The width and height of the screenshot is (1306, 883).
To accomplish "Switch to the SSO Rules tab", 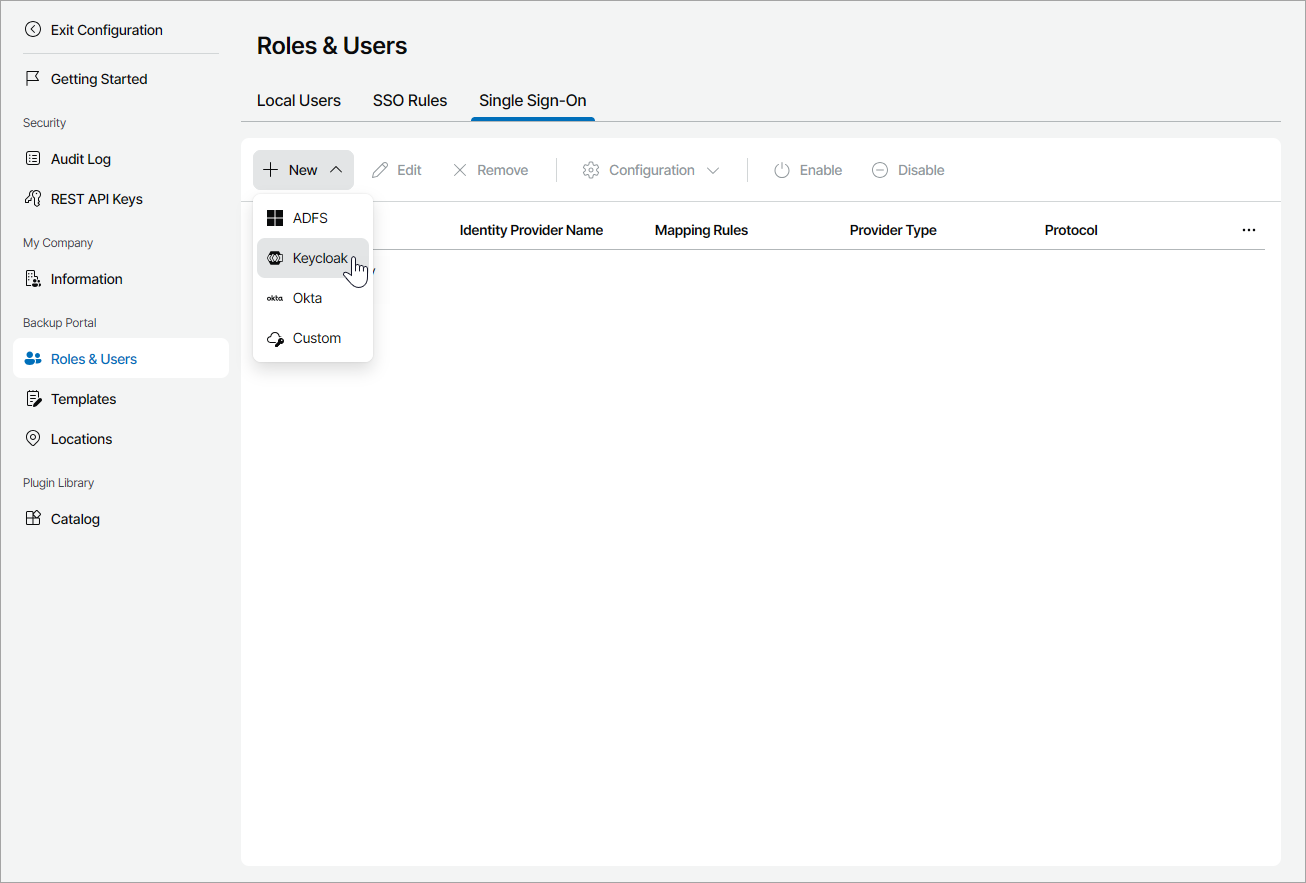I will click(410, 100).
